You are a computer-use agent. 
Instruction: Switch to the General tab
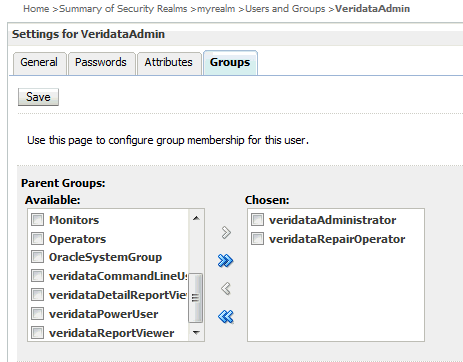(39, 62)
